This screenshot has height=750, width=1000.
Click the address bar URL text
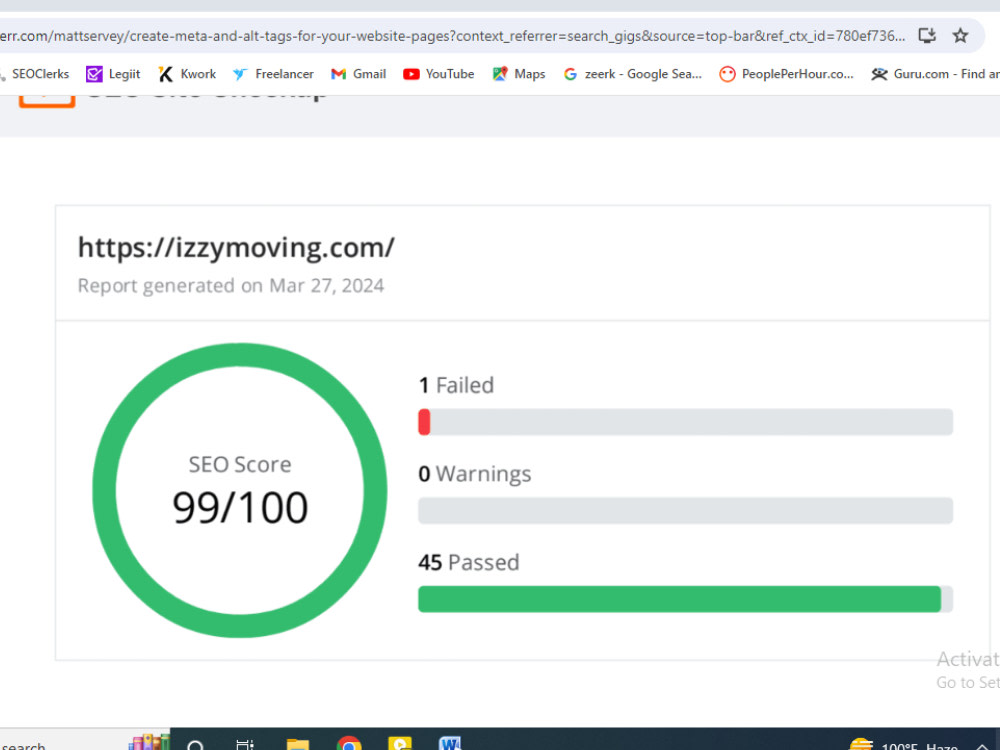pos(452,36)
